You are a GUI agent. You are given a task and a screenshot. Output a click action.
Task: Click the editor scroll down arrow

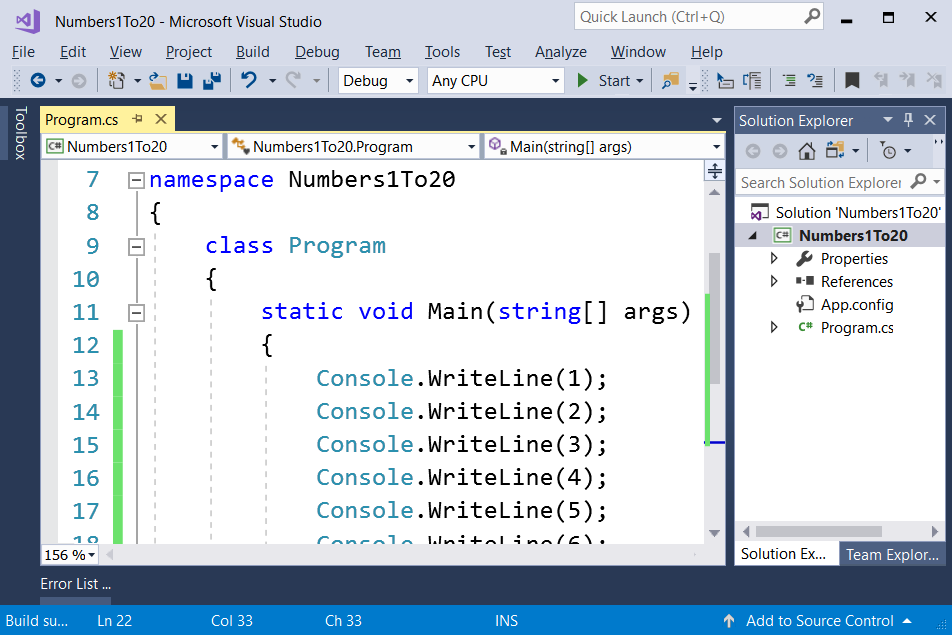(x=715, y=533)
